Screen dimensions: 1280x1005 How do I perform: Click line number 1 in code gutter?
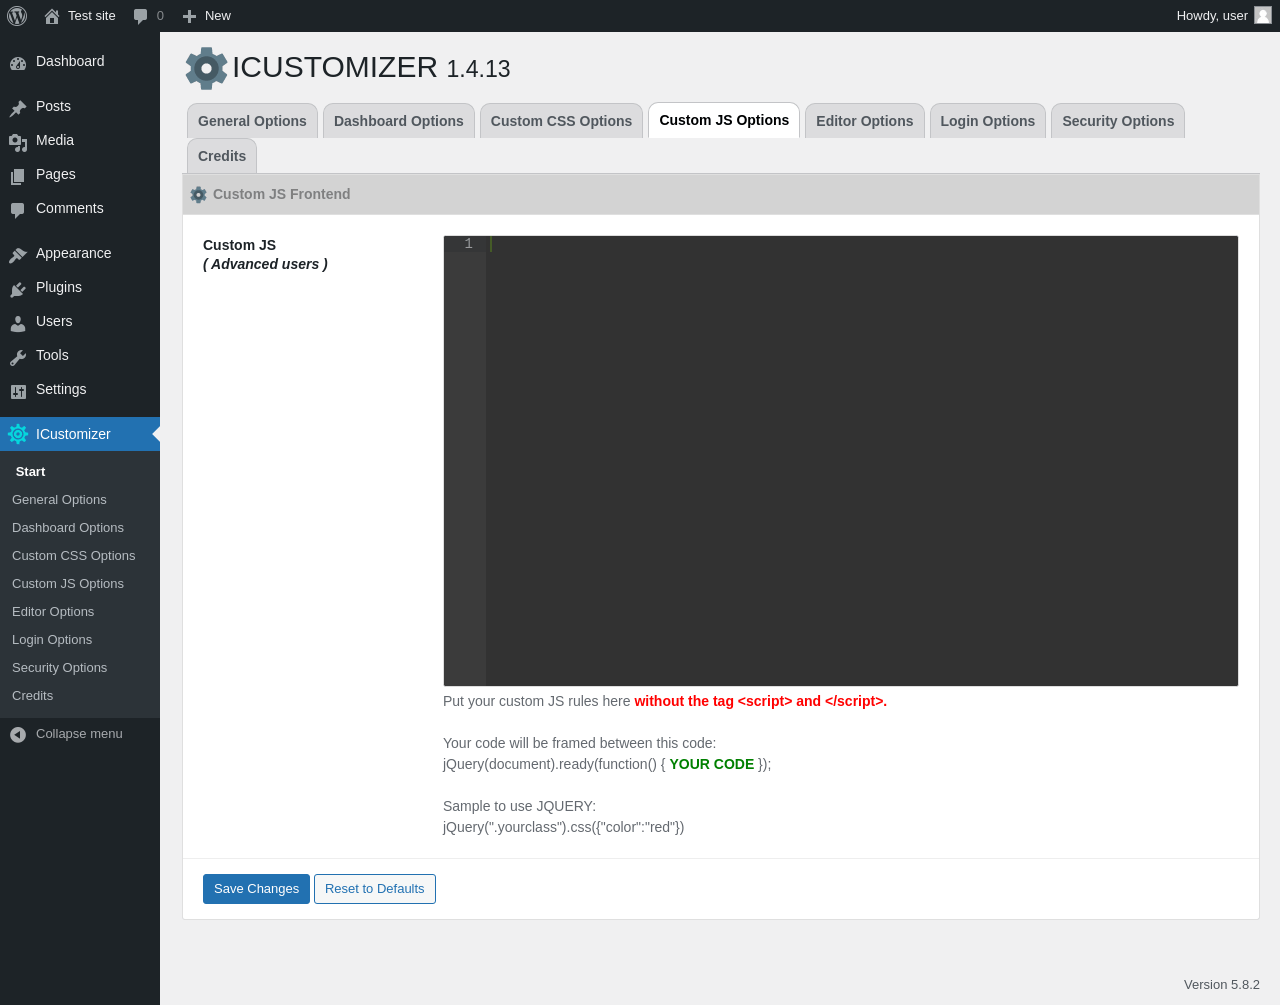[x=468, y=244]
